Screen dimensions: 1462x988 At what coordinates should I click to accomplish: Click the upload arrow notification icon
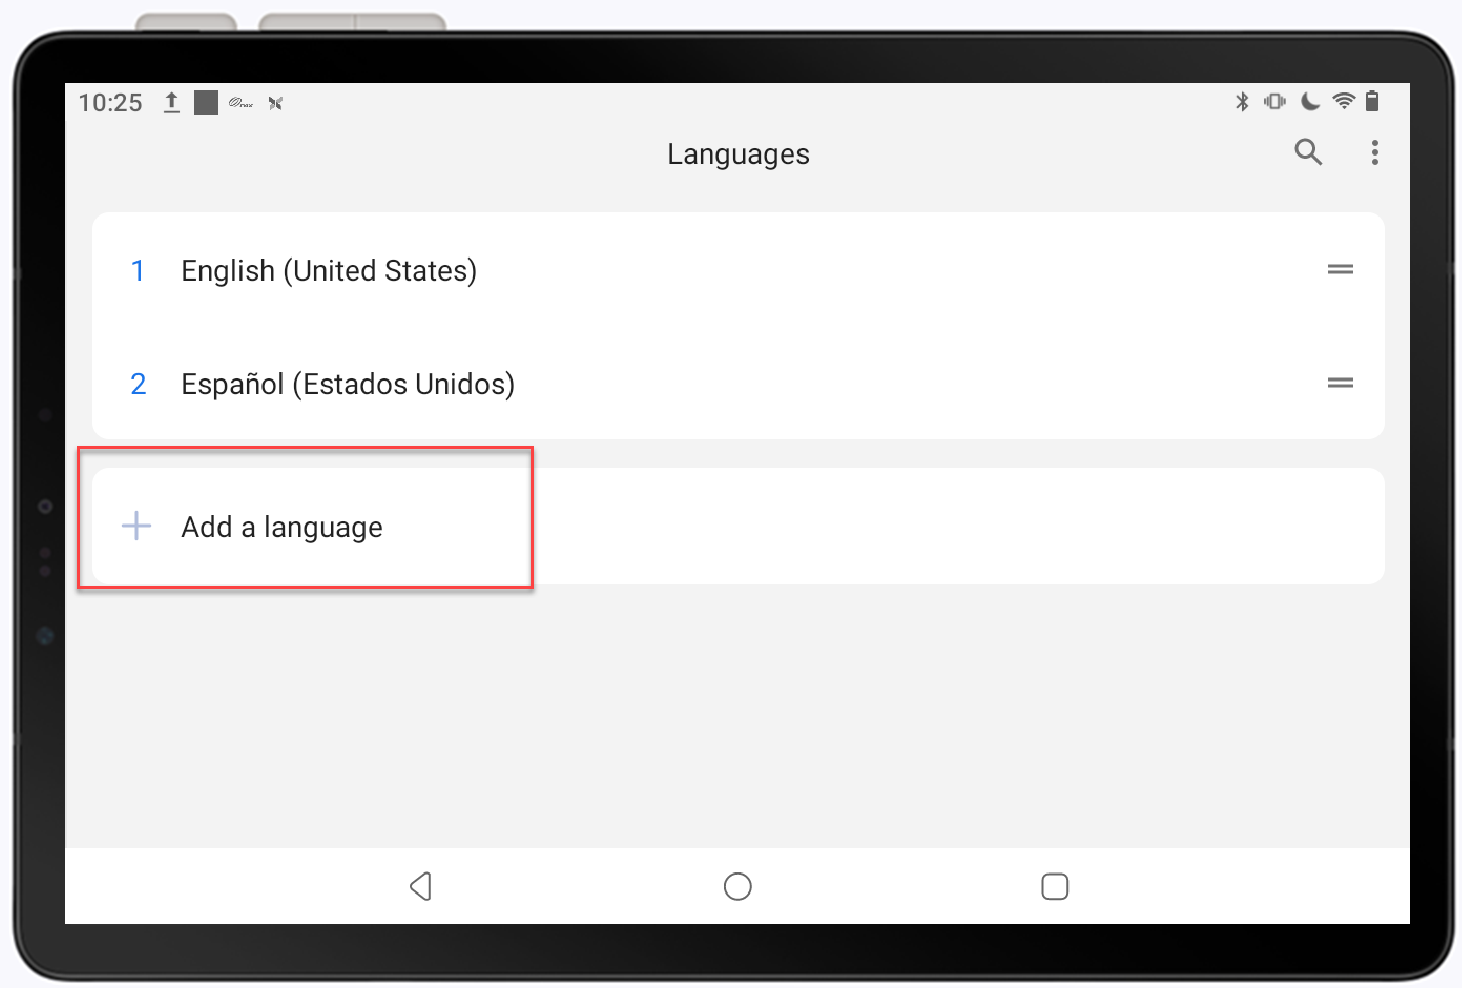171,101
